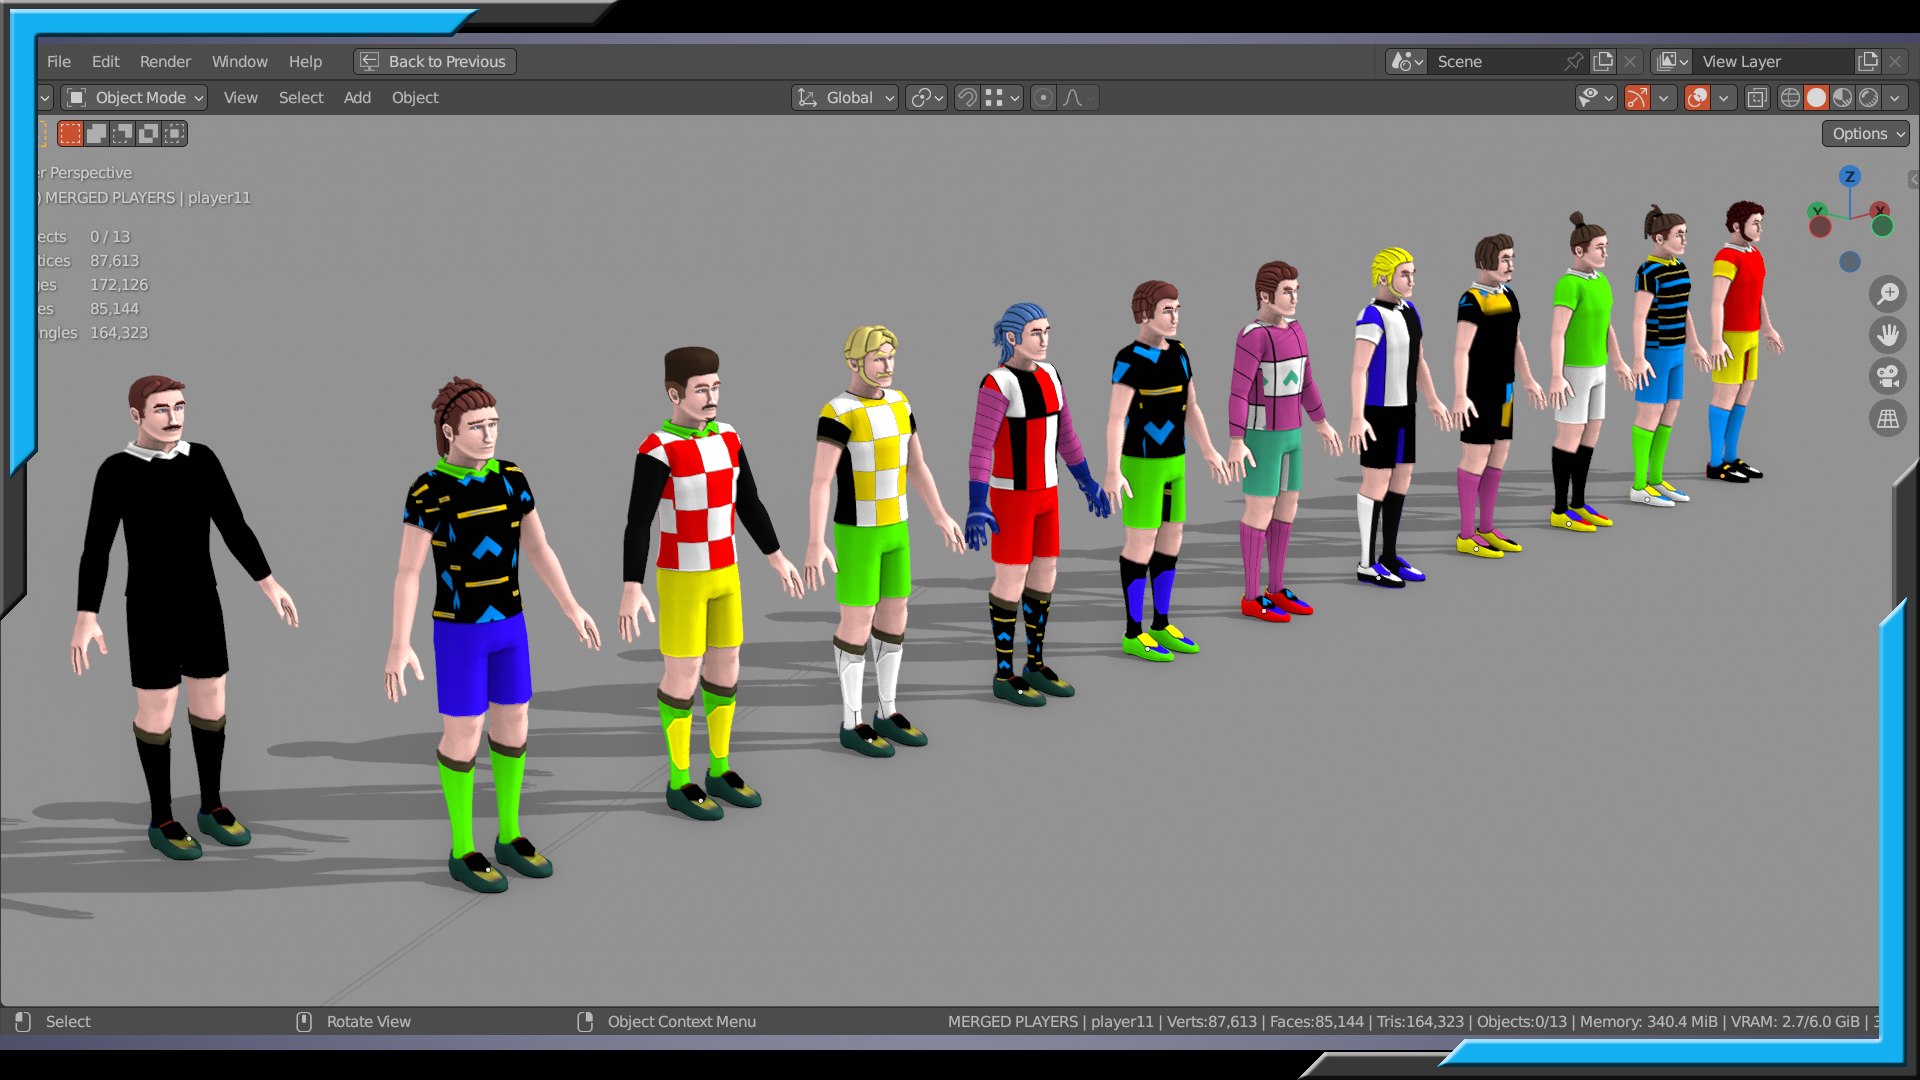Click the green Y axis on gizmo
1920x1080 pixels.
[x=1817, y=210]
